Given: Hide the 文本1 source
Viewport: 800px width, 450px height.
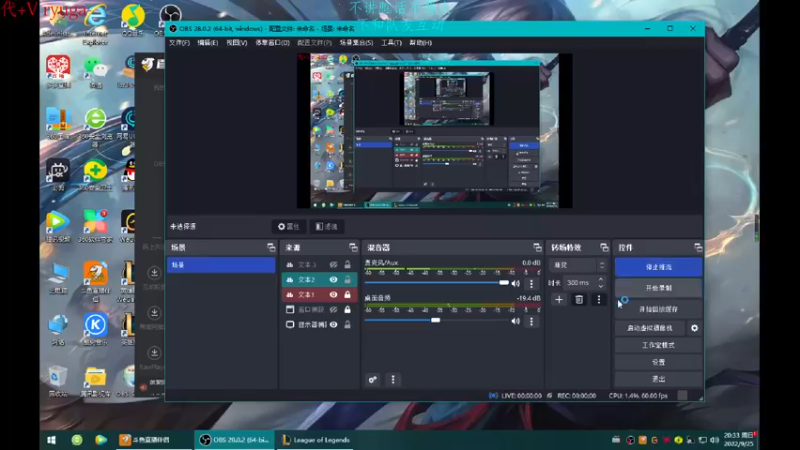Looking at the screenshot, I should pos(333,294).
